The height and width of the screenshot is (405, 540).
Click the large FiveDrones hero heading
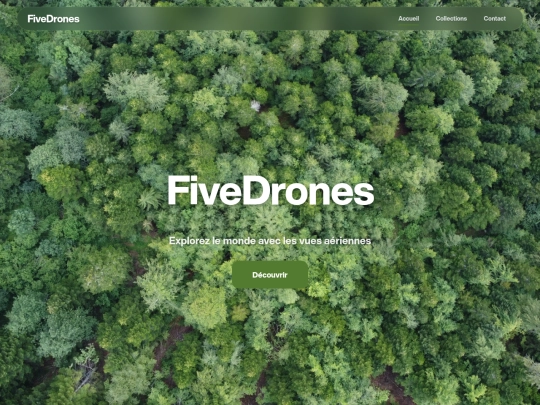271,190
